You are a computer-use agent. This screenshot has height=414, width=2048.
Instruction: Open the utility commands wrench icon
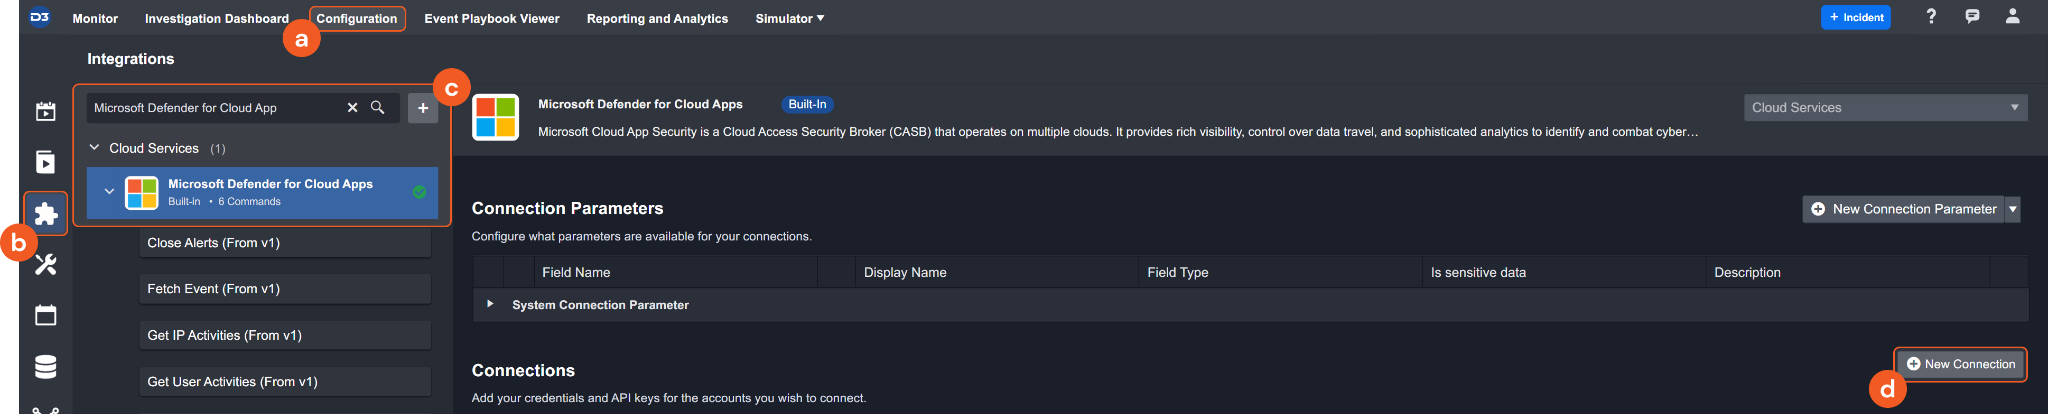(x=46, y=265)
